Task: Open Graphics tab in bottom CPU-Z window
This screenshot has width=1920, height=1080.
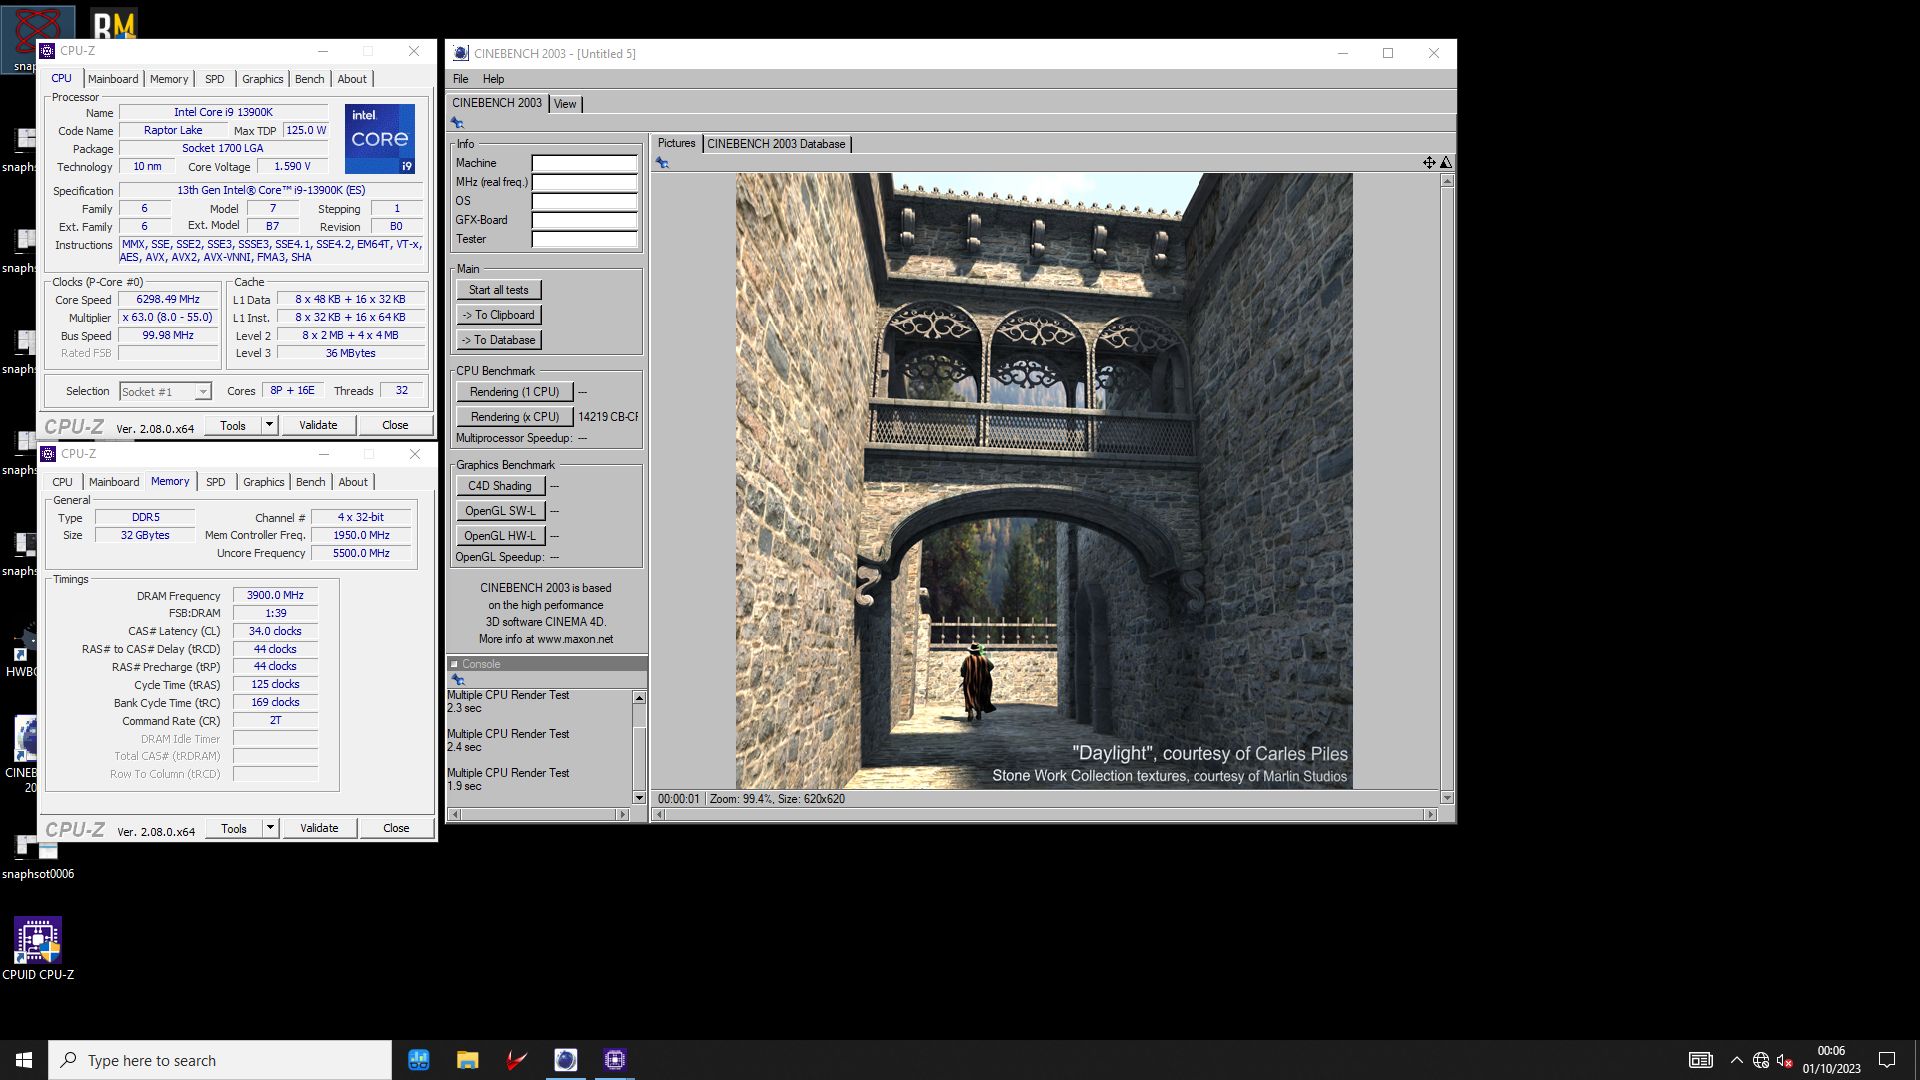Action: 263,482
